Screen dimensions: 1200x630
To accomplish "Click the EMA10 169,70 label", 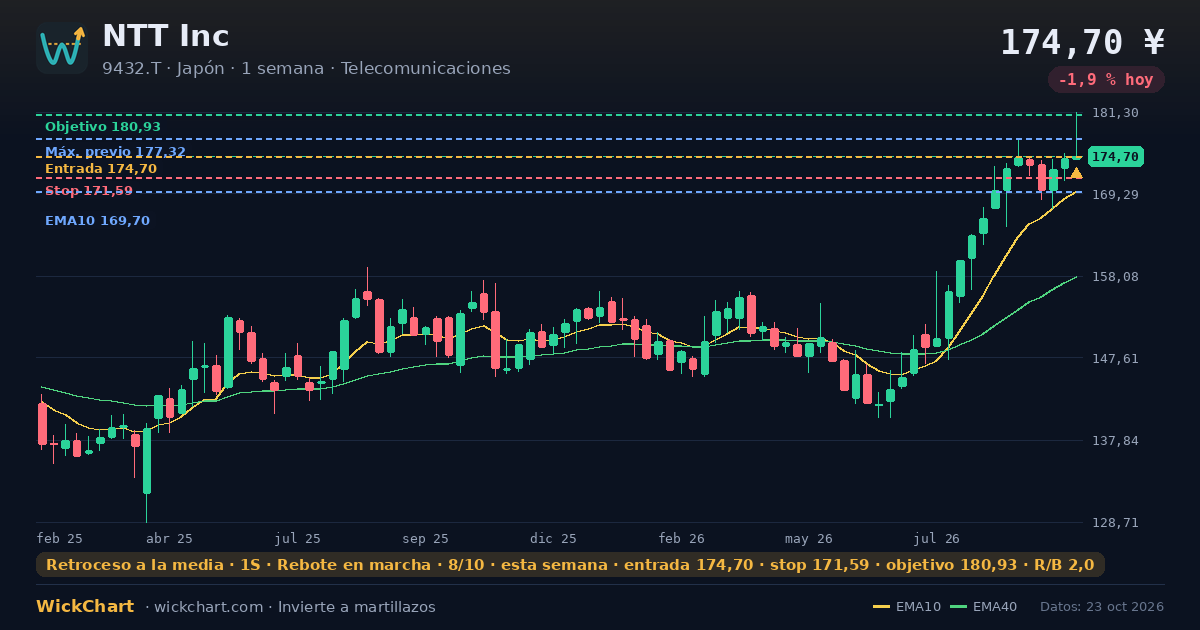I will [x=97, y=221].
